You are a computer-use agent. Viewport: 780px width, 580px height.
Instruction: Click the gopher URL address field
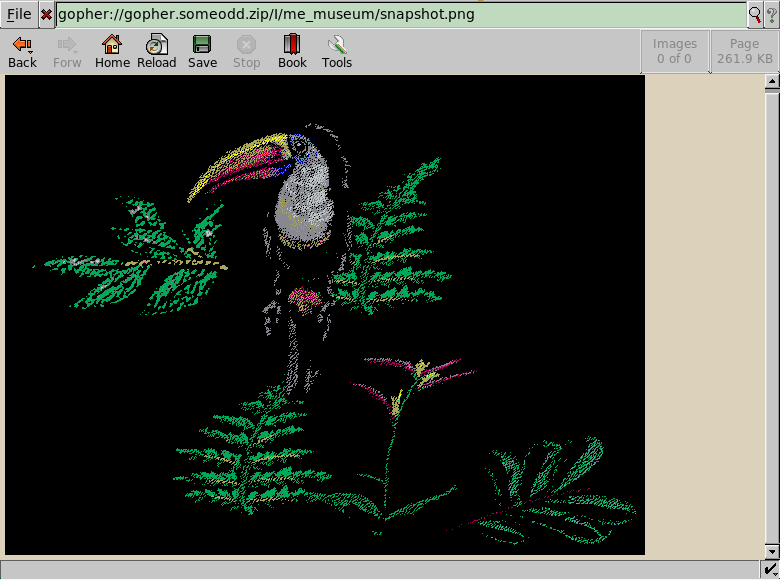[x=400, y=15]
